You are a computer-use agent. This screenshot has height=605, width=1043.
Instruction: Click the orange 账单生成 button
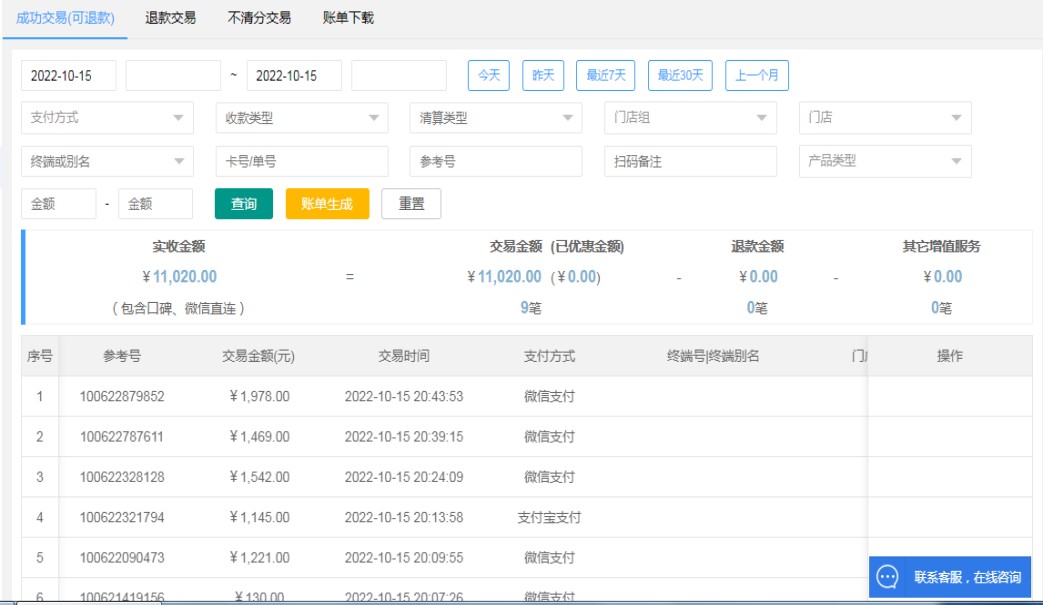click(327, 204)
